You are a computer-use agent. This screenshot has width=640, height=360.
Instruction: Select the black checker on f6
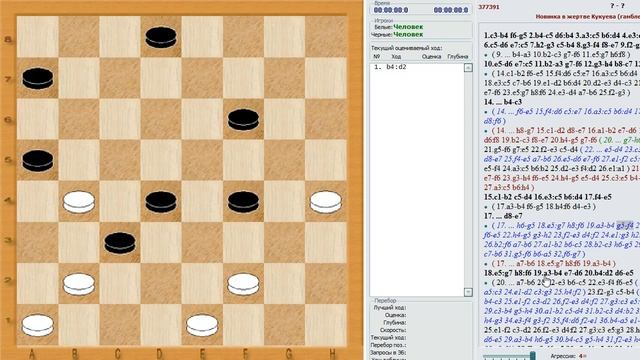pyautogui.click(x=243, y=119)
